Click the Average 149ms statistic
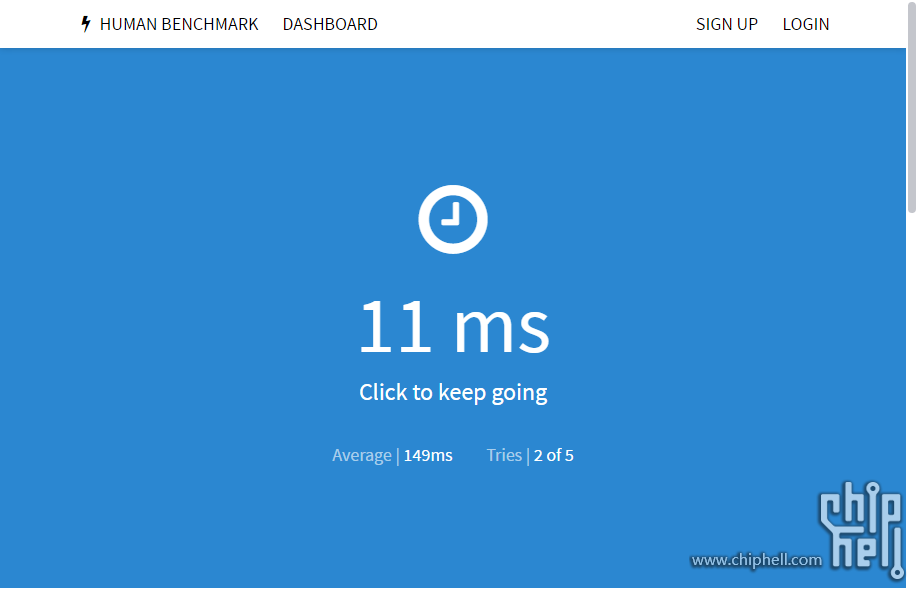 pyautogui.click(x=392, y=455)
